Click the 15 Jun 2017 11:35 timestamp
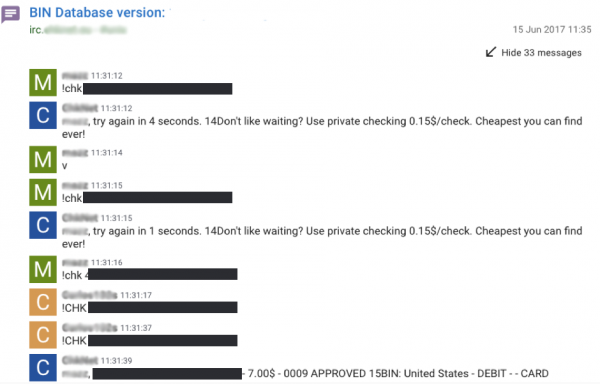Screen dimensions: 600x384 (x=552, y=29)
